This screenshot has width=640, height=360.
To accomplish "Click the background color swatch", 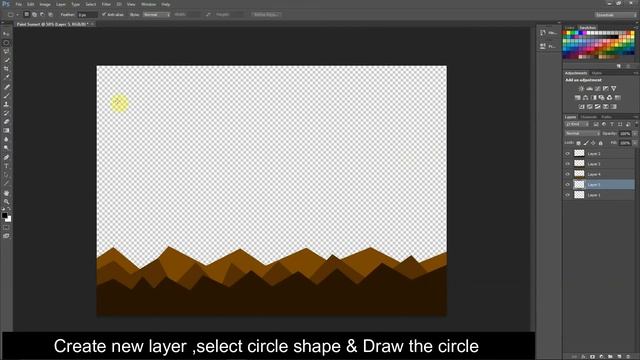I will (9, 219).
